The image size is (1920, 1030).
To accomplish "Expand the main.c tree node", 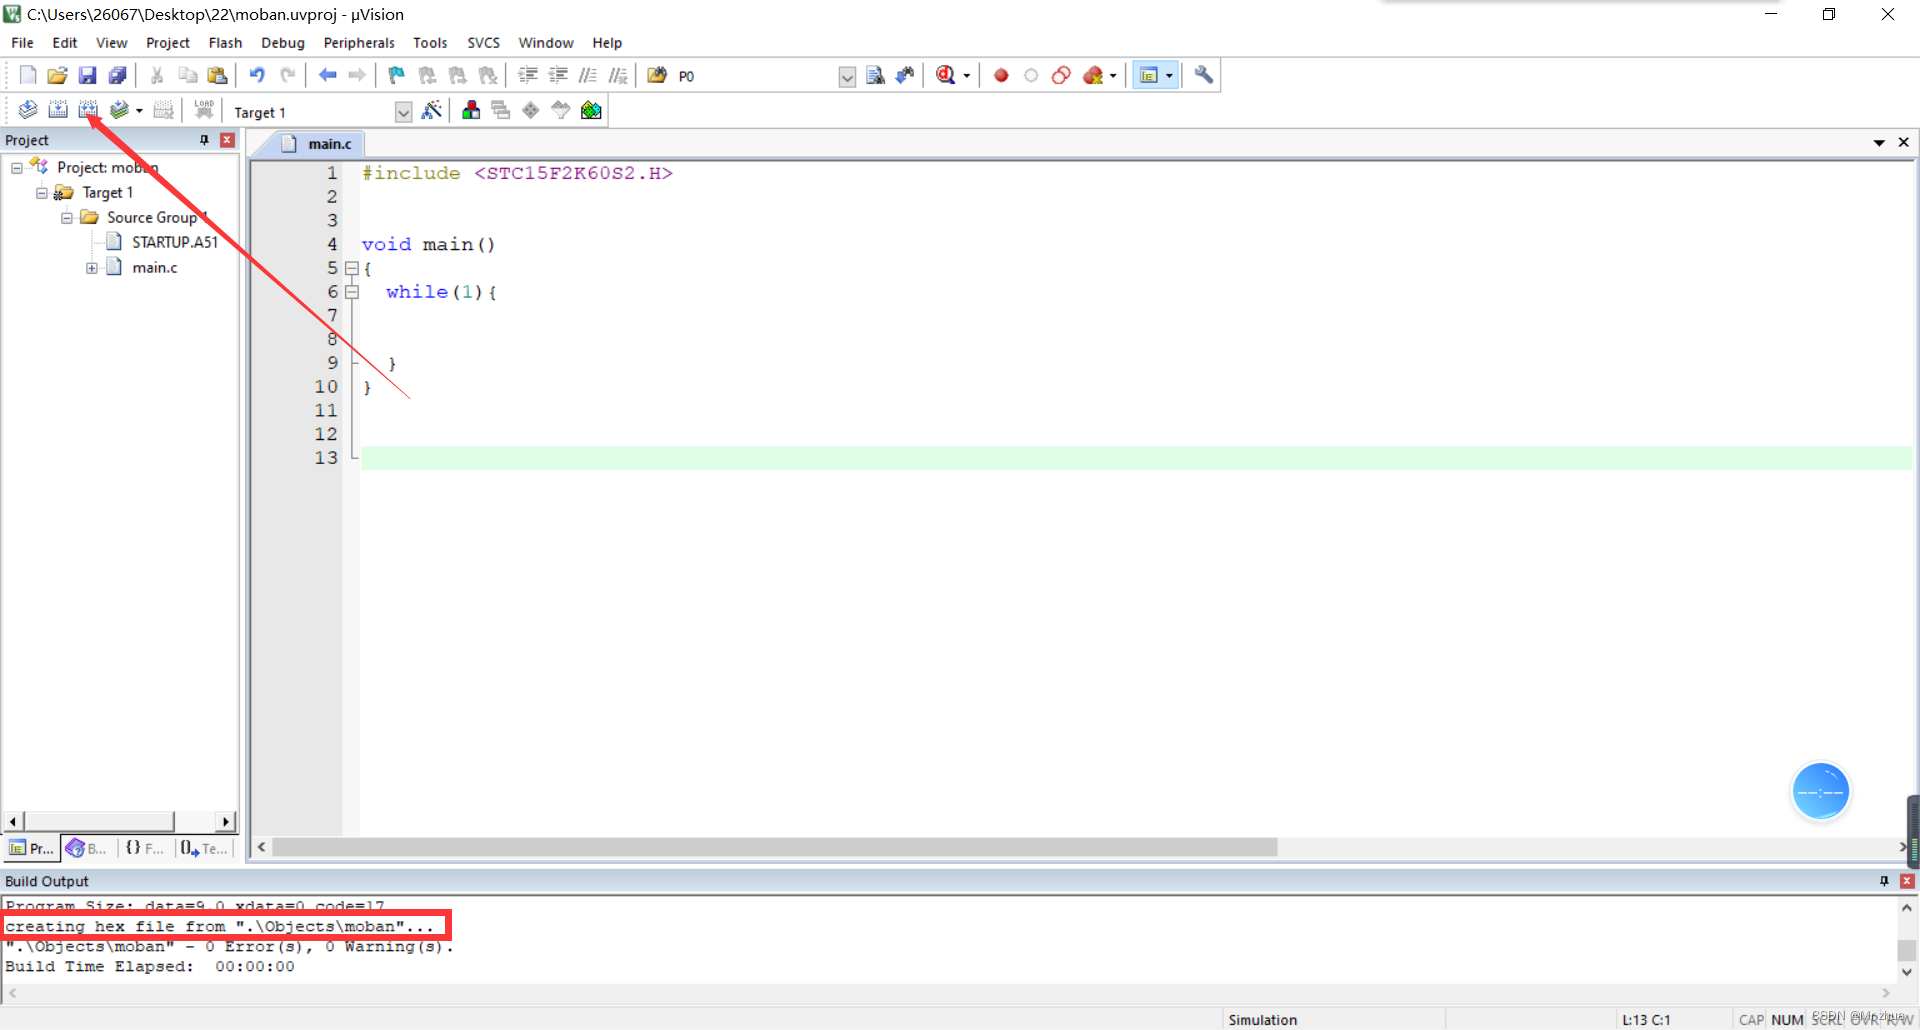I will 92,268.
